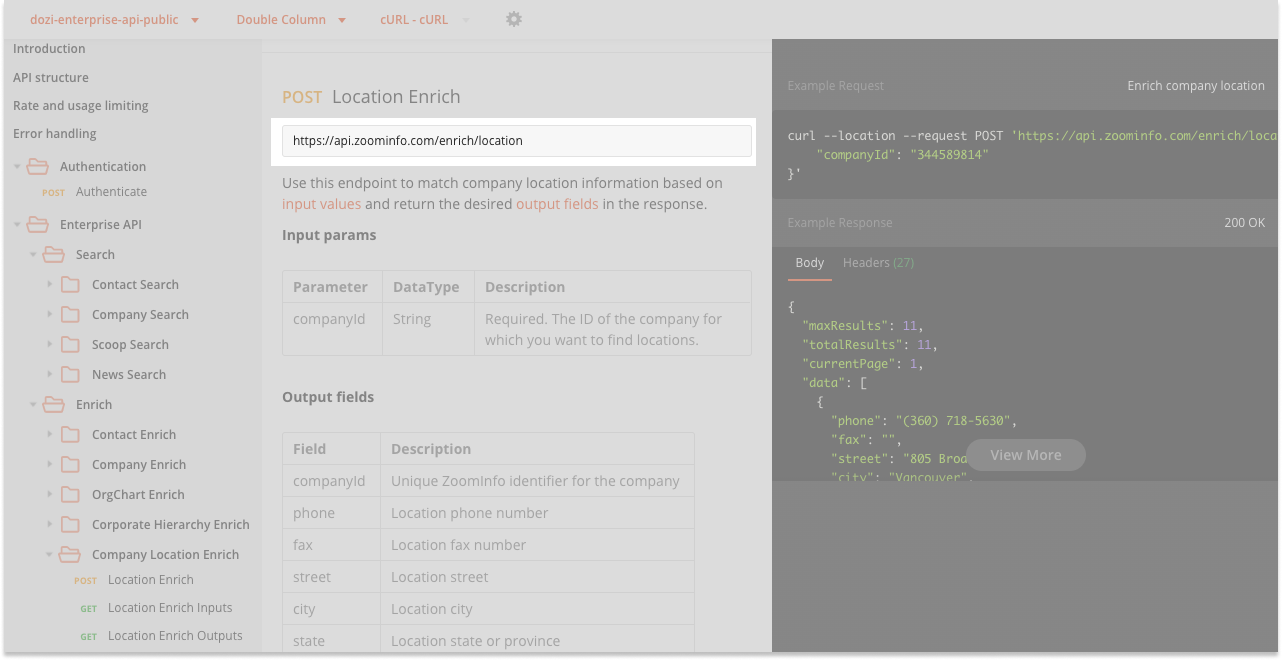
Task: Open the settings gear in the top toolbar
Action: tap(513, 19)
